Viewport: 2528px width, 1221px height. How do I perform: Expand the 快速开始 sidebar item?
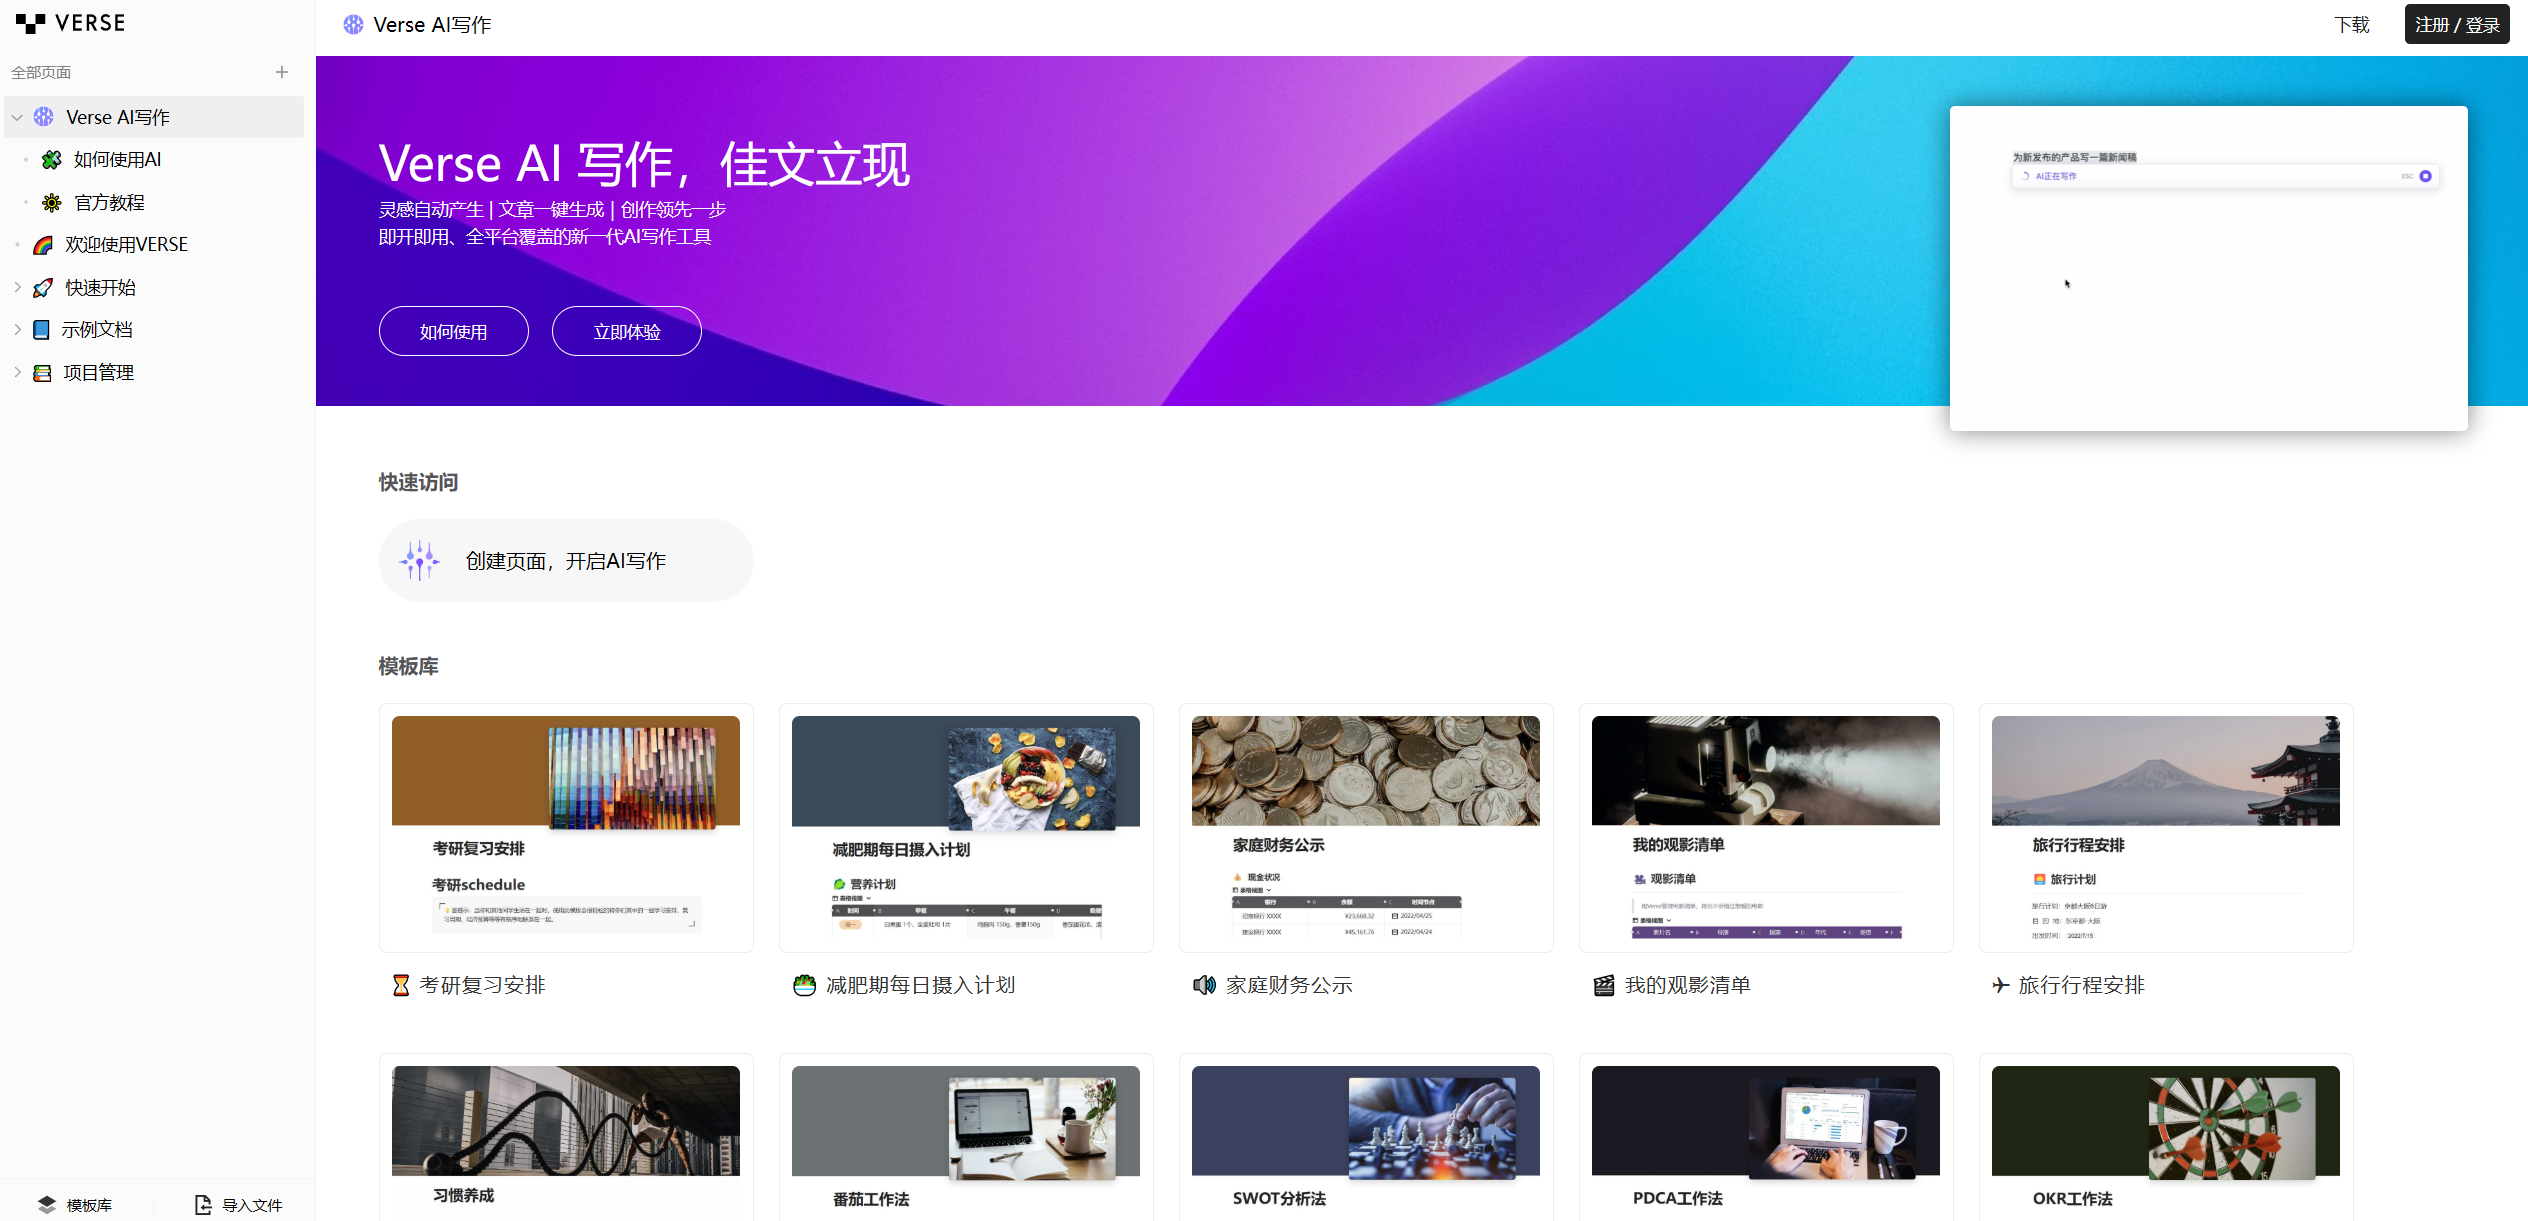point(17,287)
